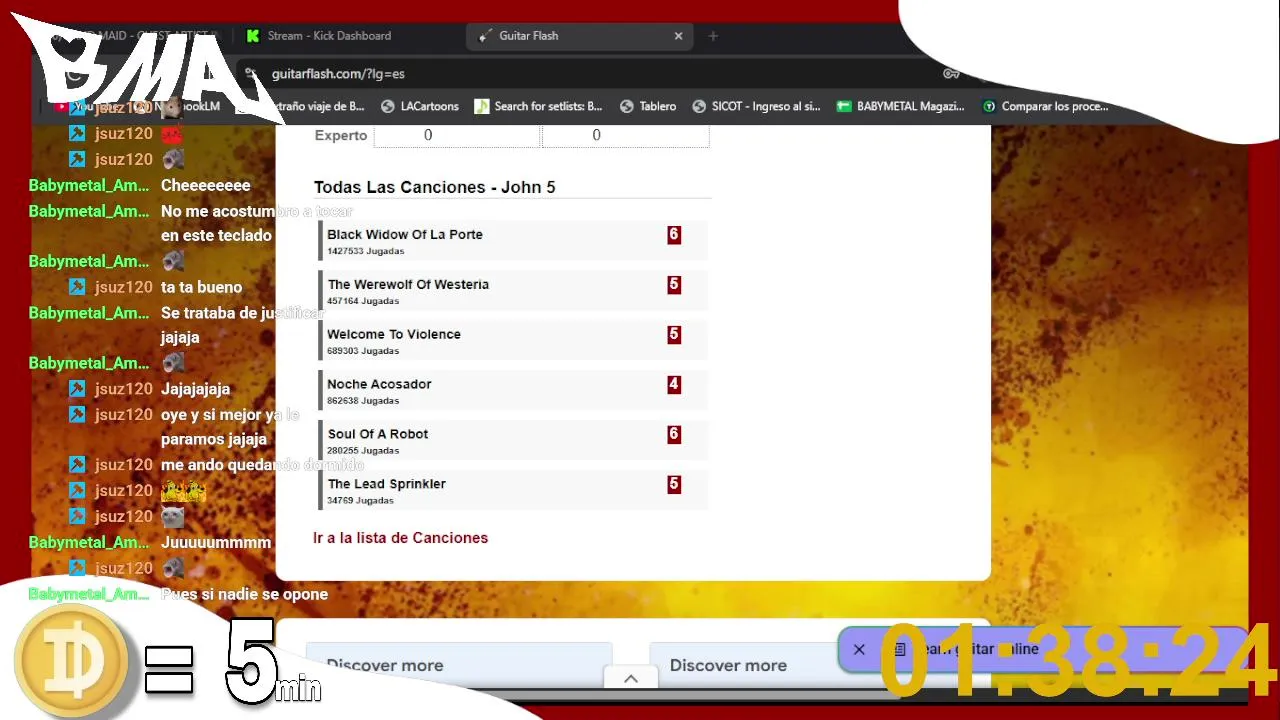Click the Kick logo favicon on the tab

click(253, 36)
